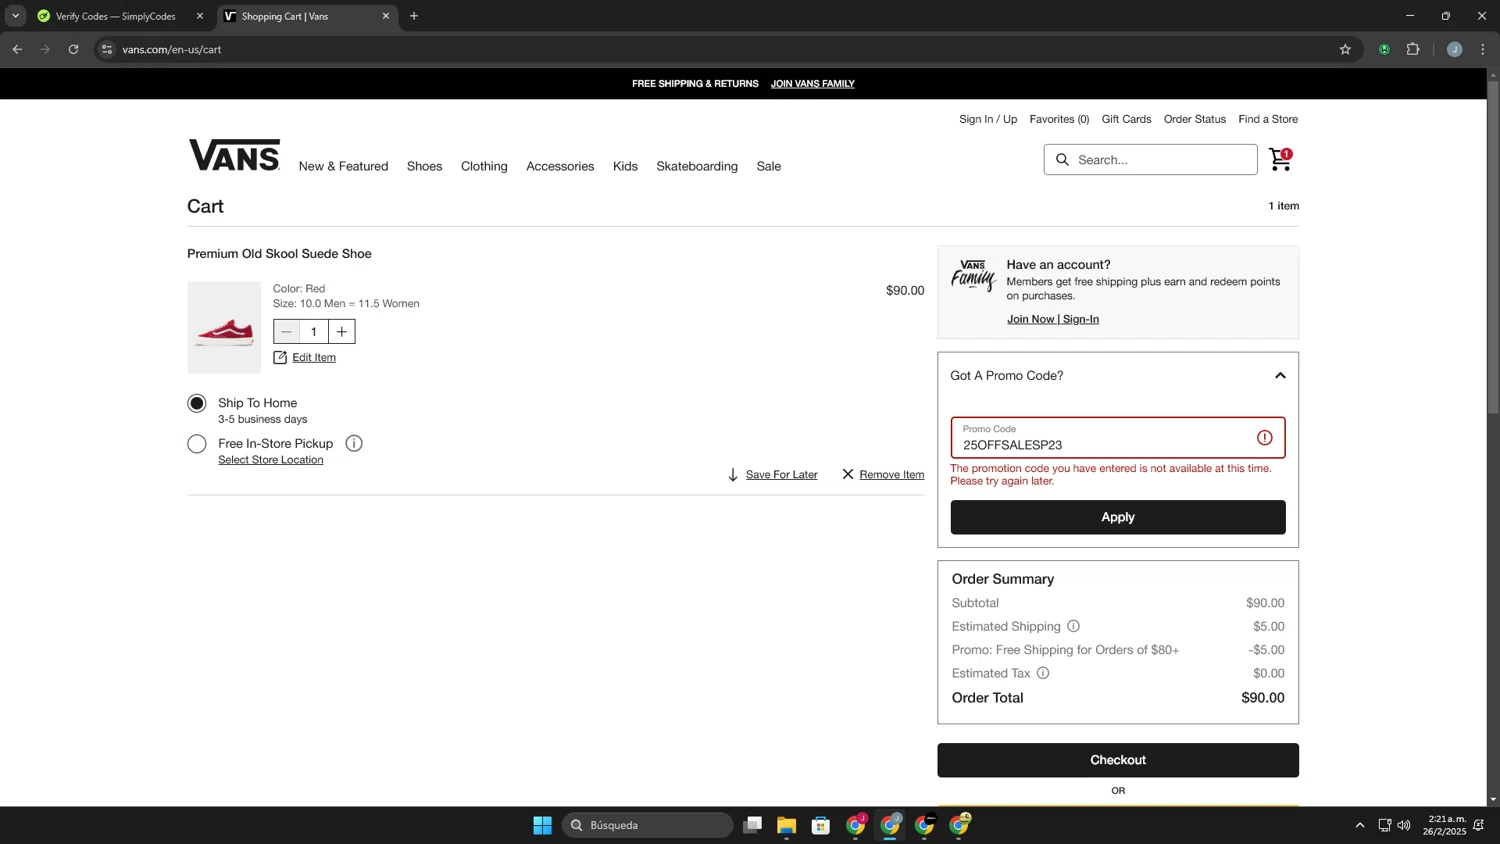Screen dimensions: 1500x844
Task: Open Skateboarding menu
Action: point(697,166)
